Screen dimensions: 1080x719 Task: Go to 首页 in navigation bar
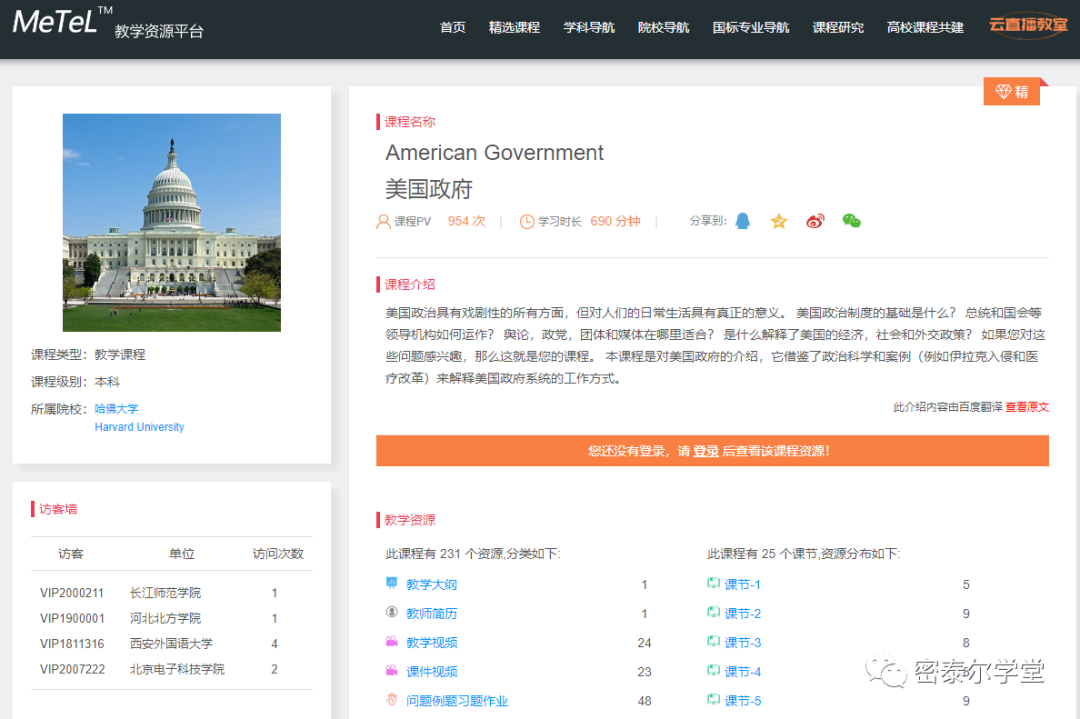[x=453, y=28]
